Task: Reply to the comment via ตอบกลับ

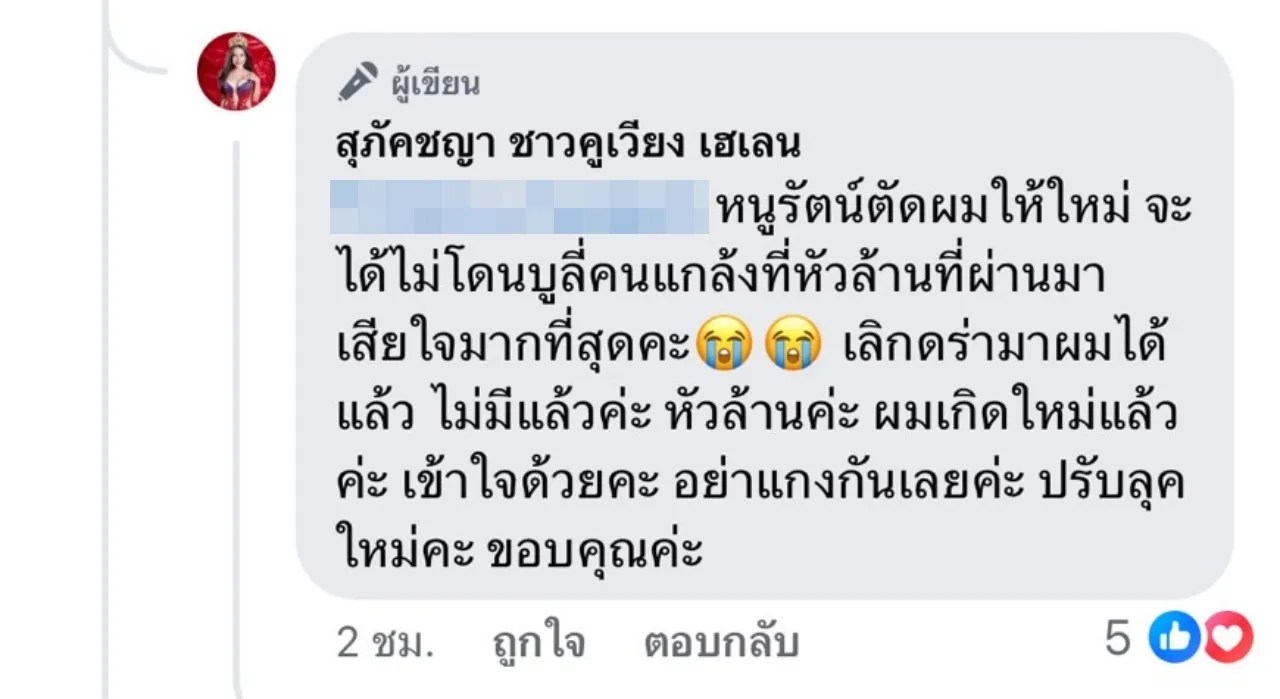Action: point(721,642)
